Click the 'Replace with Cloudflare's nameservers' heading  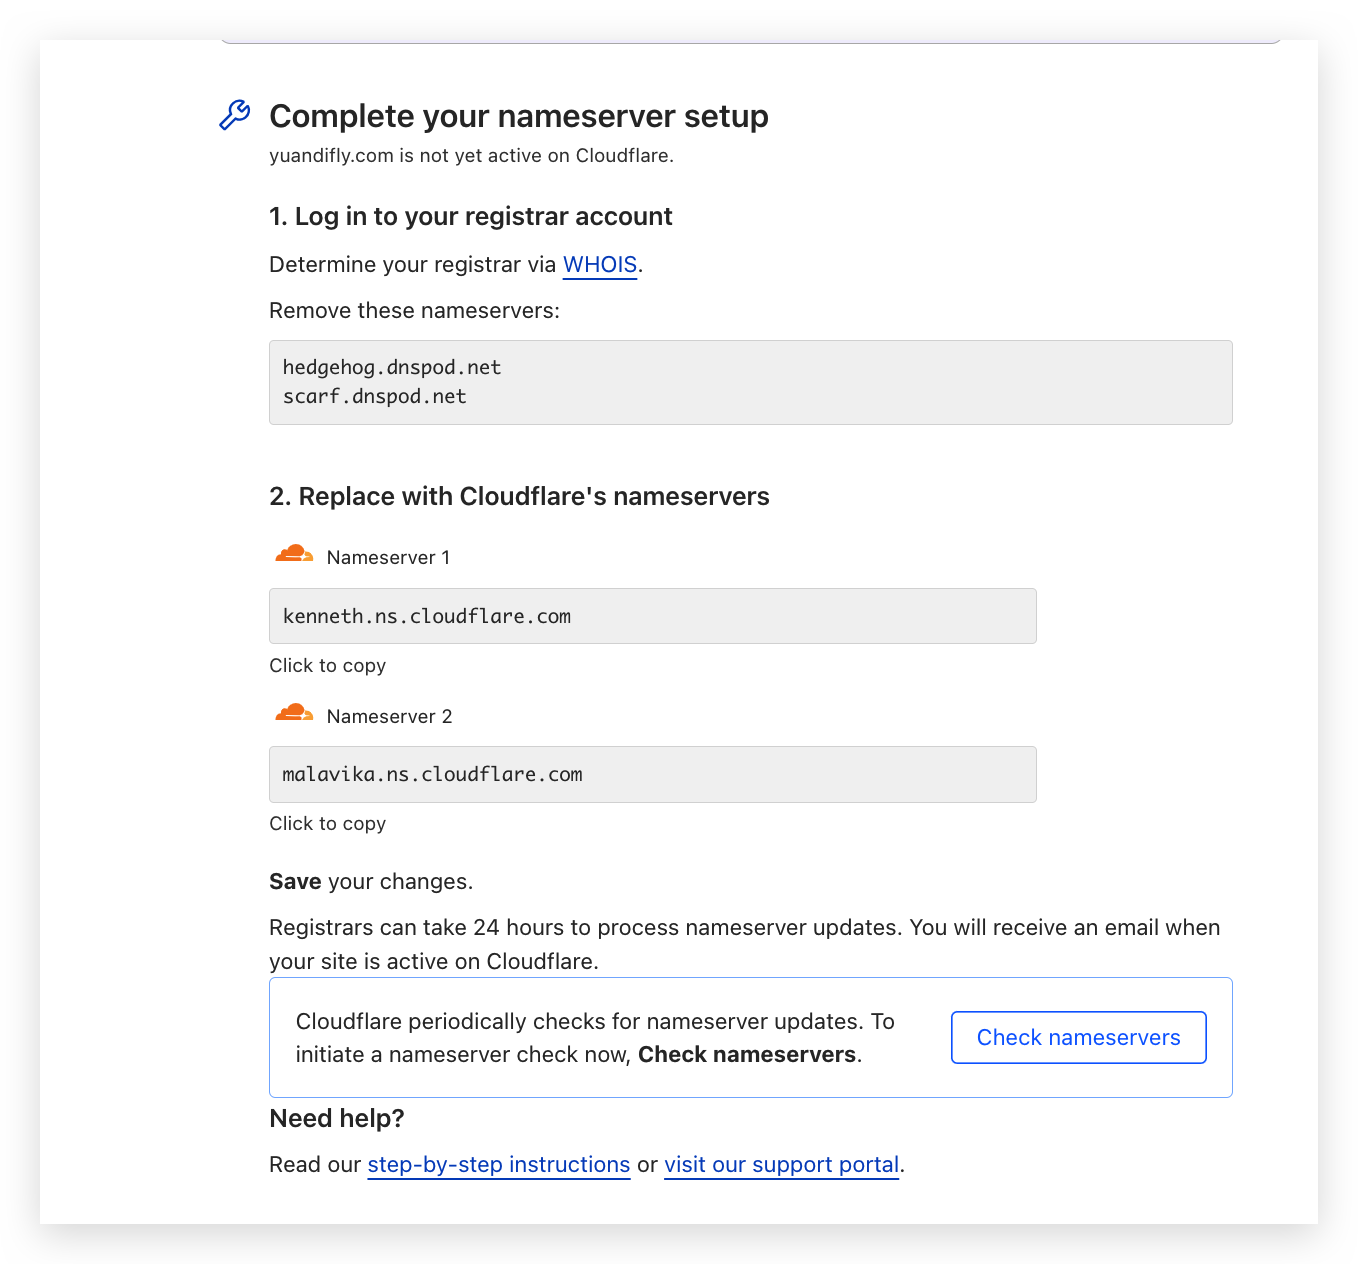pyautogui.click(x=519, y=497)
